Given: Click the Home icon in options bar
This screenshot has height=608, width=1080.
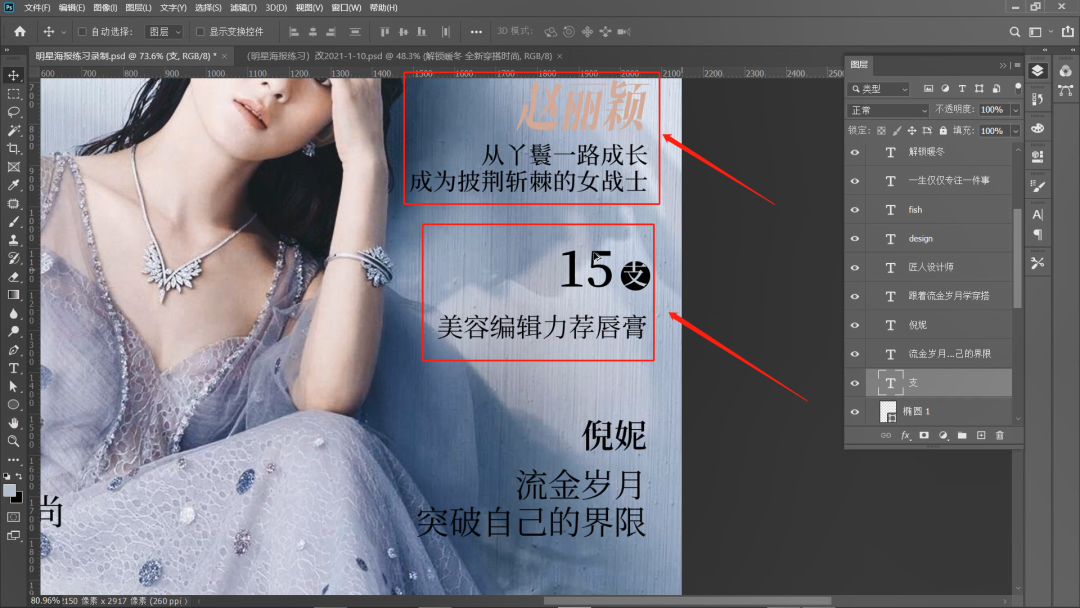Looking at the screenshot, I should pyautogui.click(x=20, y=32).
